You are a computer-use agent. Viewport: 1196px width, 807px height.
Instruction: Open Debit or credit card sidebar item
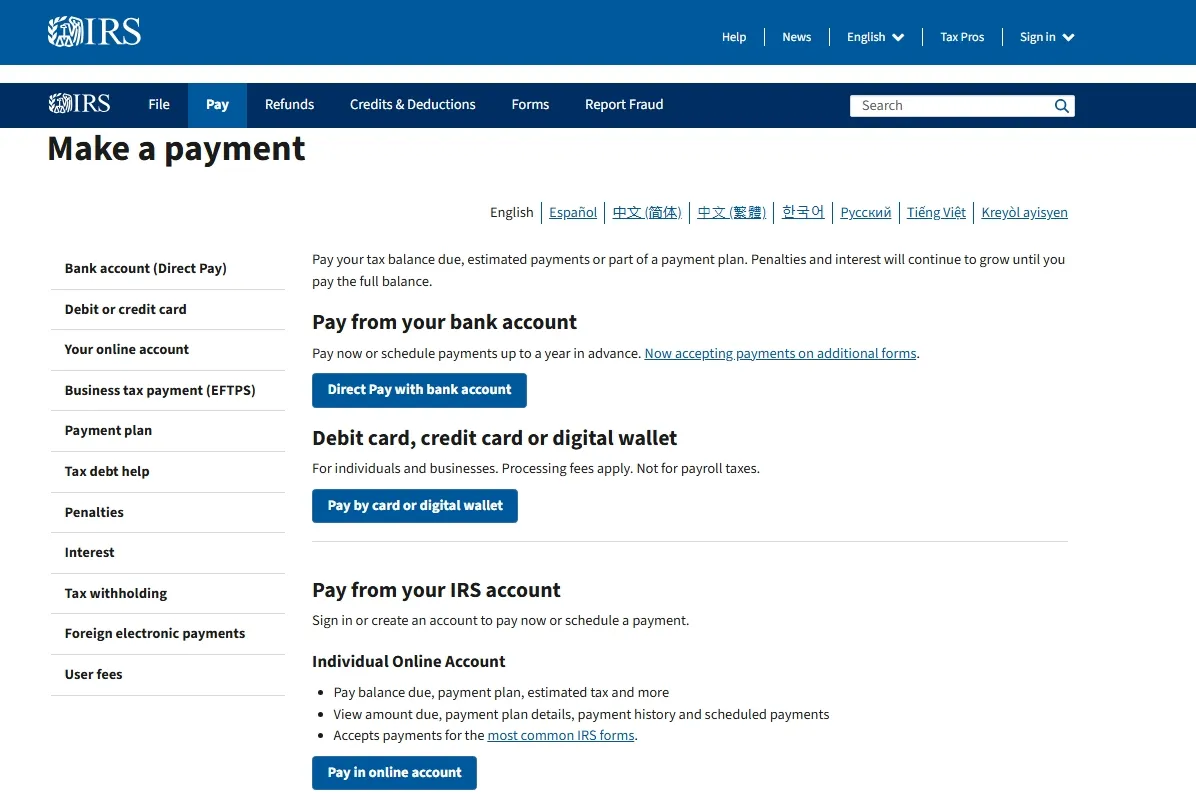[x=168, y=310]
